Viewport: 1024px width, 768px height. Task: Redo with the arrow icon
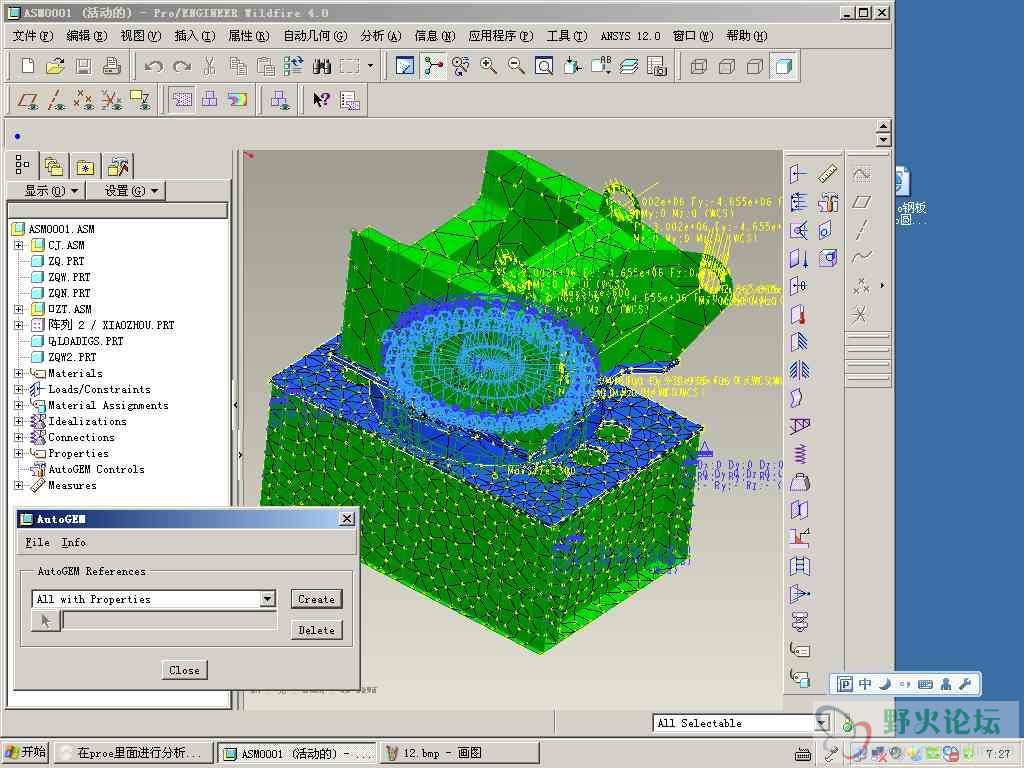point(182,66)
